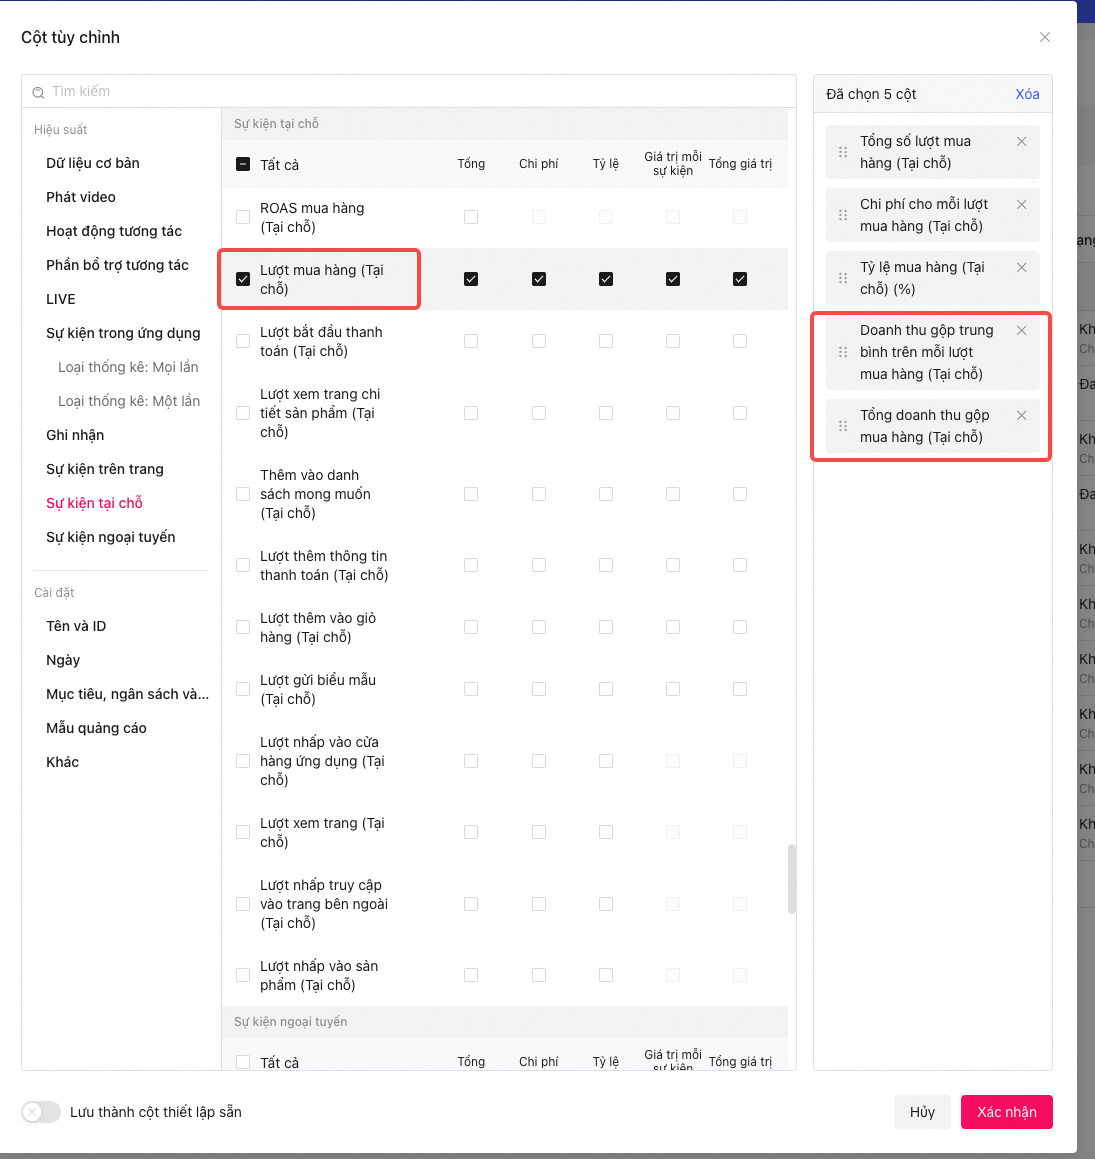Check Lượt bắt đầu thanh toán row
This screenshot has height=1159, width=1095.
(243, 341)
